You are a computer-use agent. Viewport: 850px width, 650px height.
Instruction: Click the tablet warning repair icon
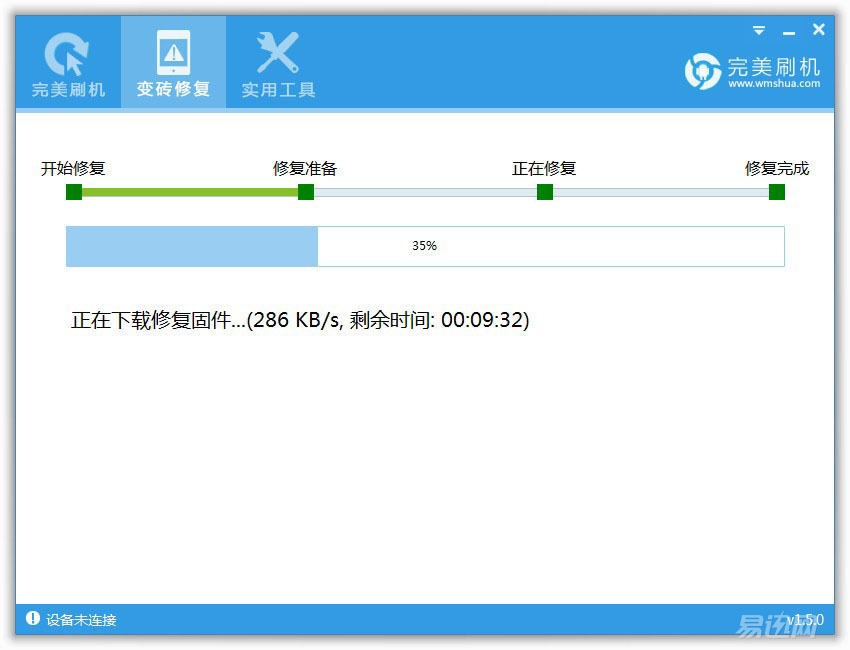173,52
